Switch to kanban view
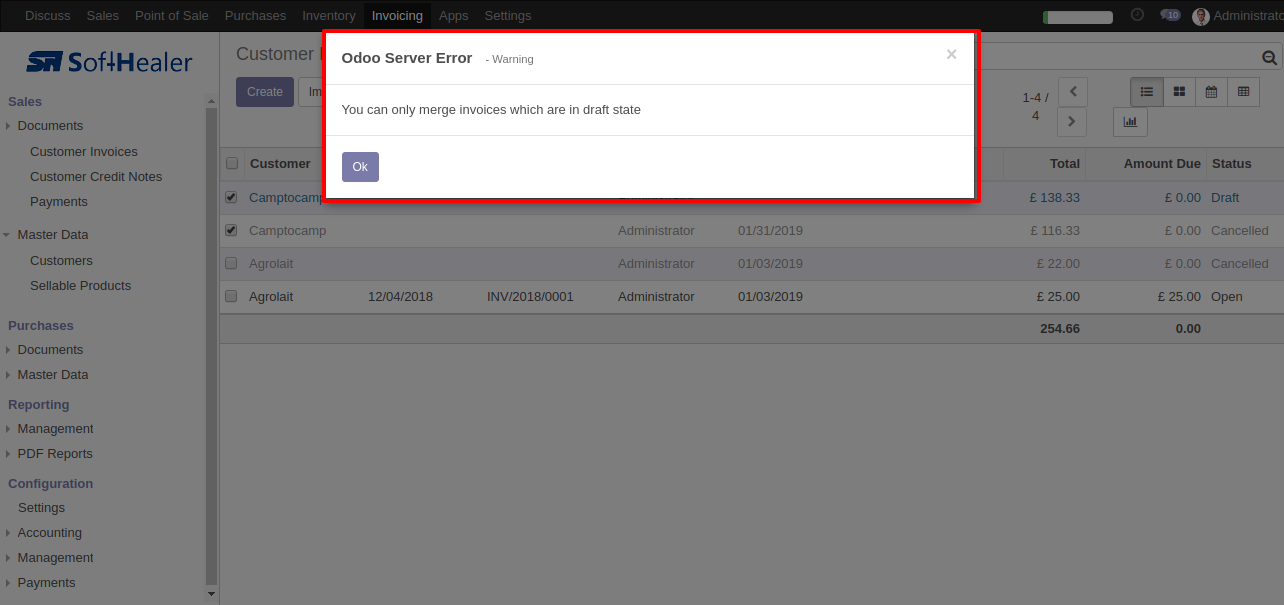 point(1179,92)
